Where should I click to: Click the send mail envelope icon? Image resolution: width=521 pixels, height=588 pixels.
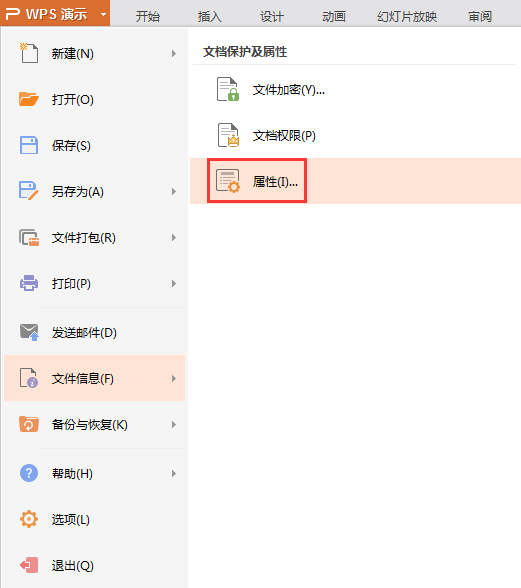click(x=29, y=332)
